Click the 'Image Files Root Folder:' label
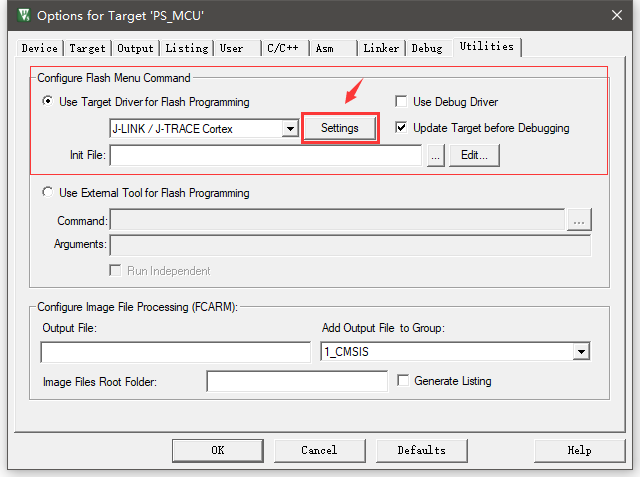The height and width of the screenshot is (477, 640). [x=100, y=382]
